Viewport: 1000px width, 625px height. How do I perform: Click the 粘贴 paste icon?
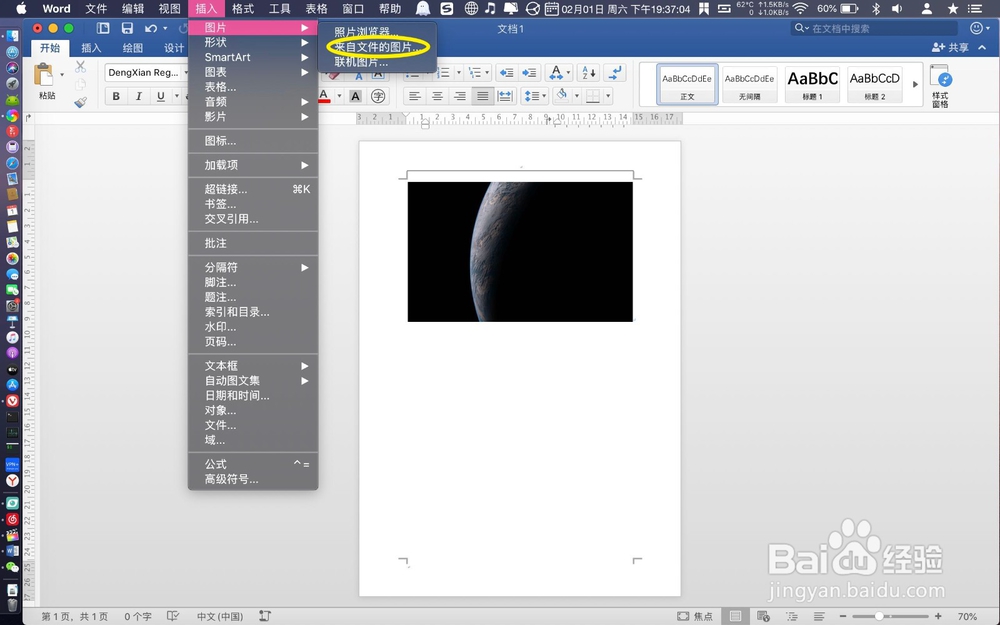point(44,75)
